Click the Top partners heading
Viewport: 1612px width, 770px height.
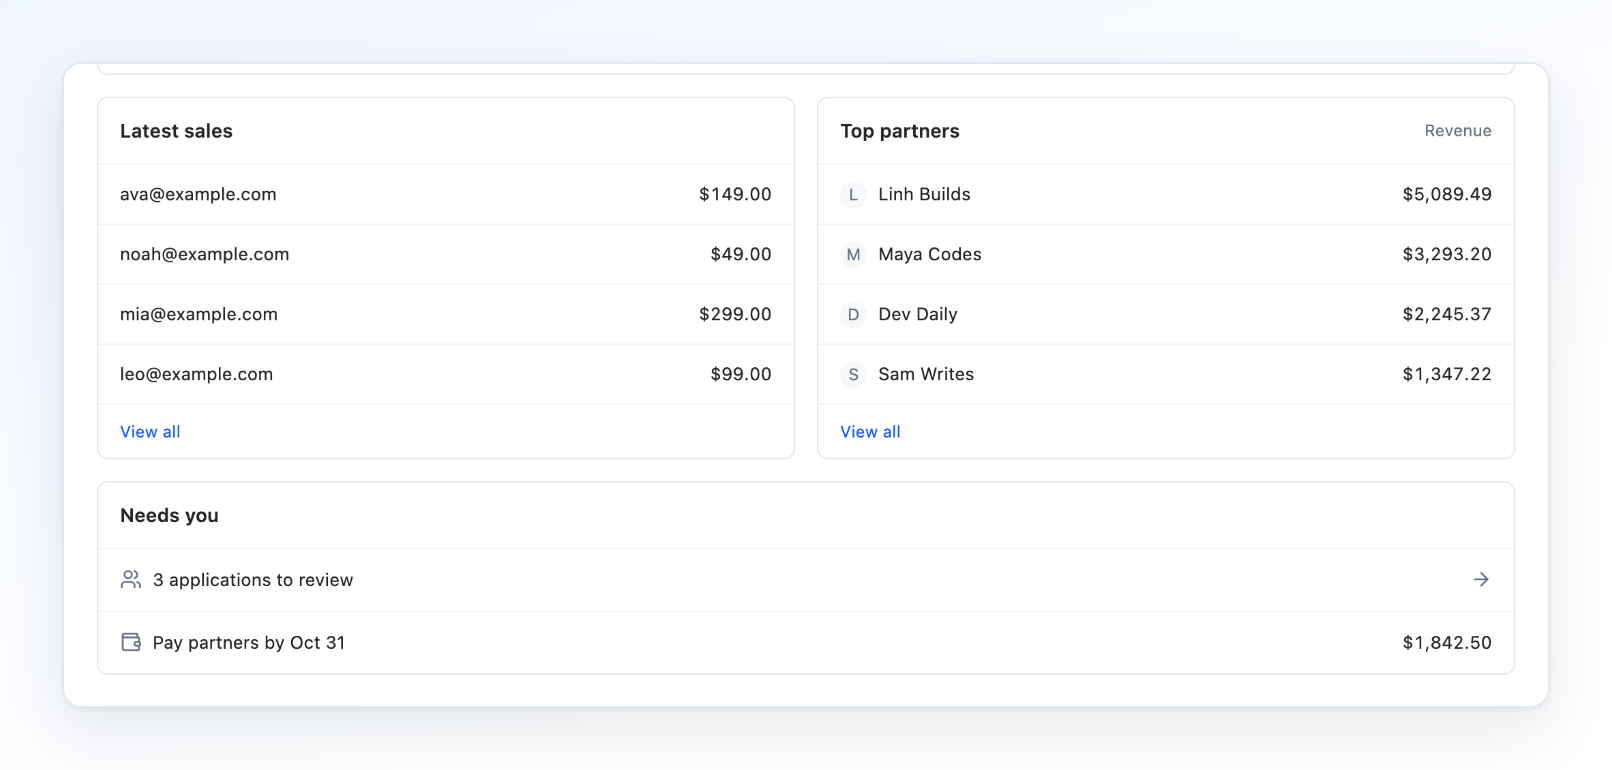click(x=900, y=131)
